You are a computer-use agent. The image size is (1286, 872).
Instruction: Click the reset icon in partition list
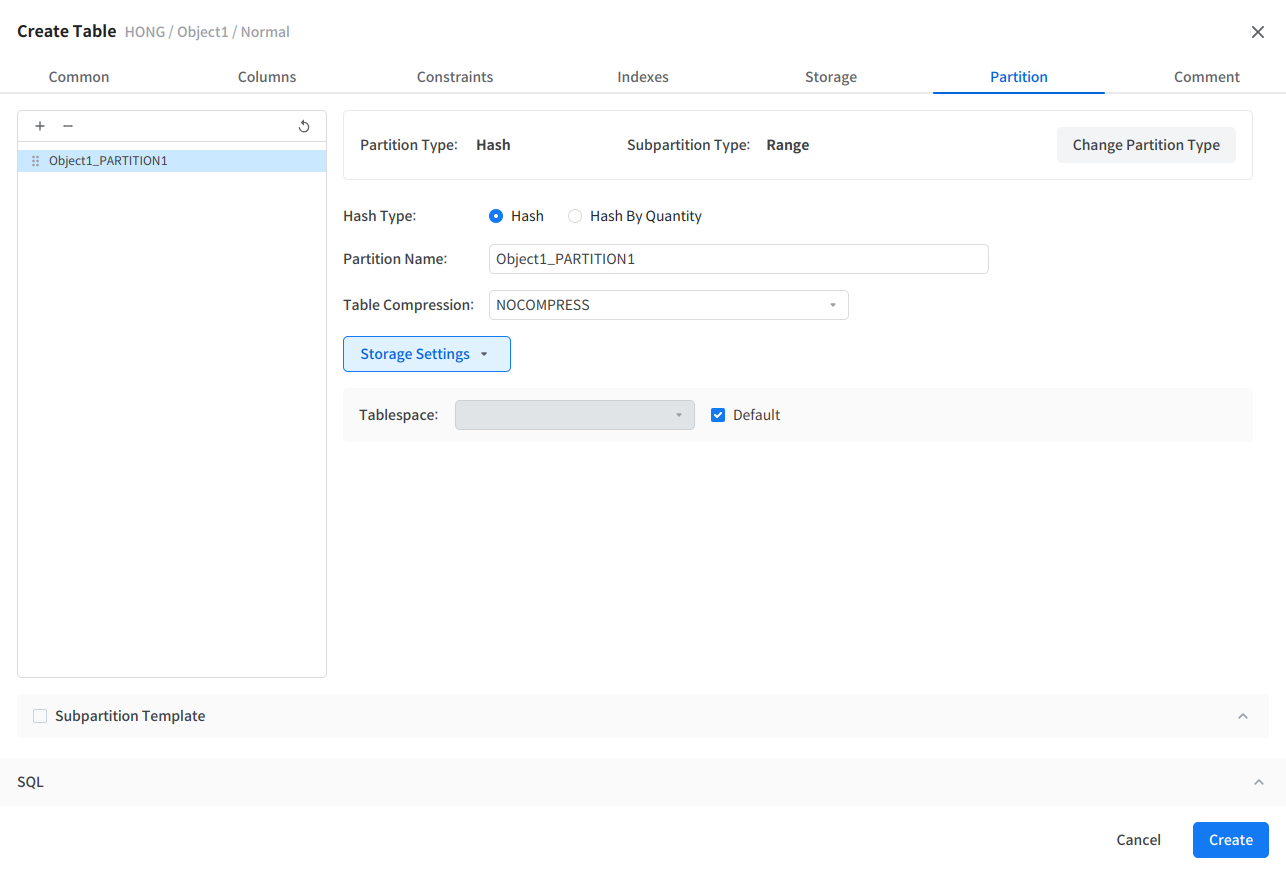pos(304,126)
